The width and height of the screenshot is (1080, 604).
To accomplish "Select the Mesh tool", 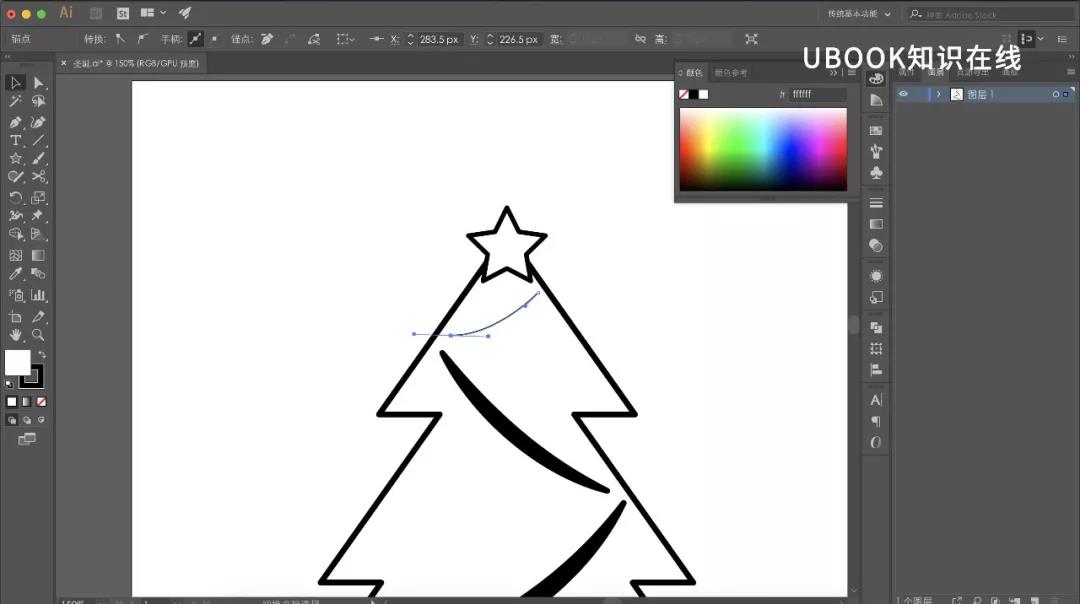I will tap(15, 256).
